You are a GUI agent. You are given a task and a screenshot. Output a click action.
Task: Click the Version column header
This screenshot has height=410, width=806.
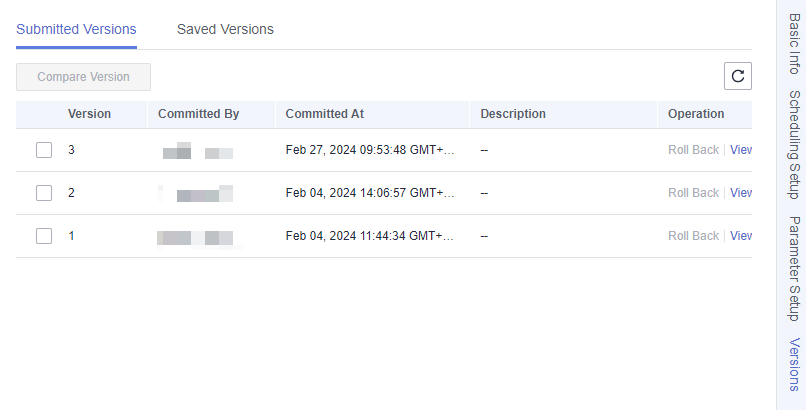(x=89, y=114)
